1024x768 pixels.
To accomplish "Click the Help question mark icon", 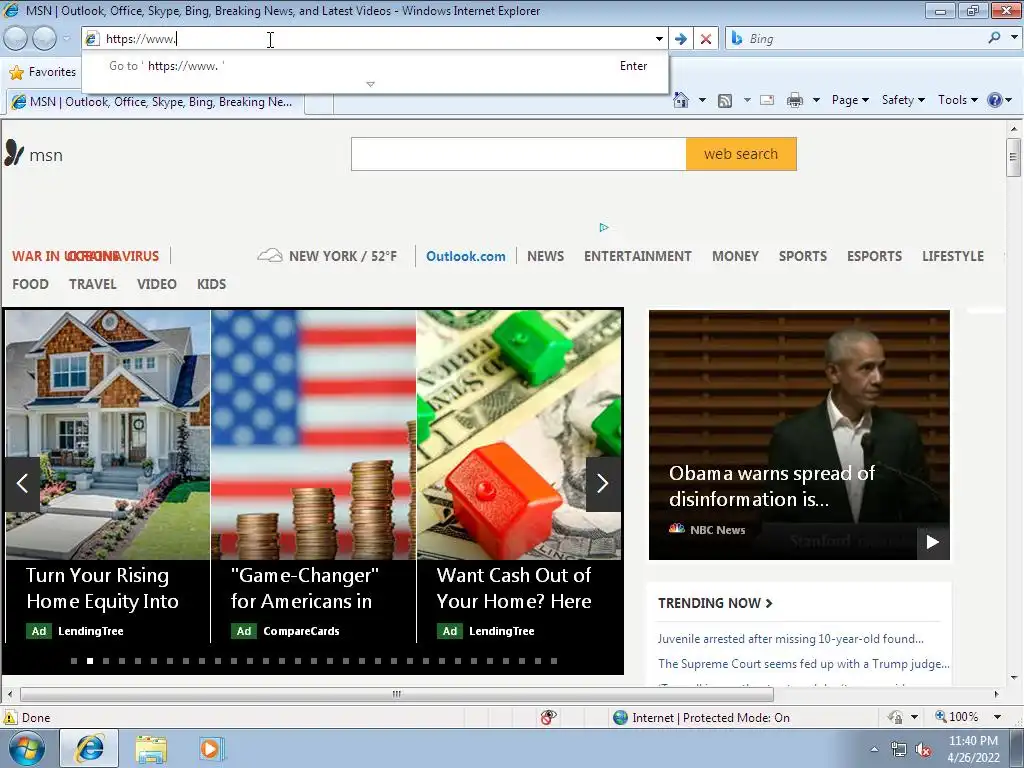I will (995, 100).
